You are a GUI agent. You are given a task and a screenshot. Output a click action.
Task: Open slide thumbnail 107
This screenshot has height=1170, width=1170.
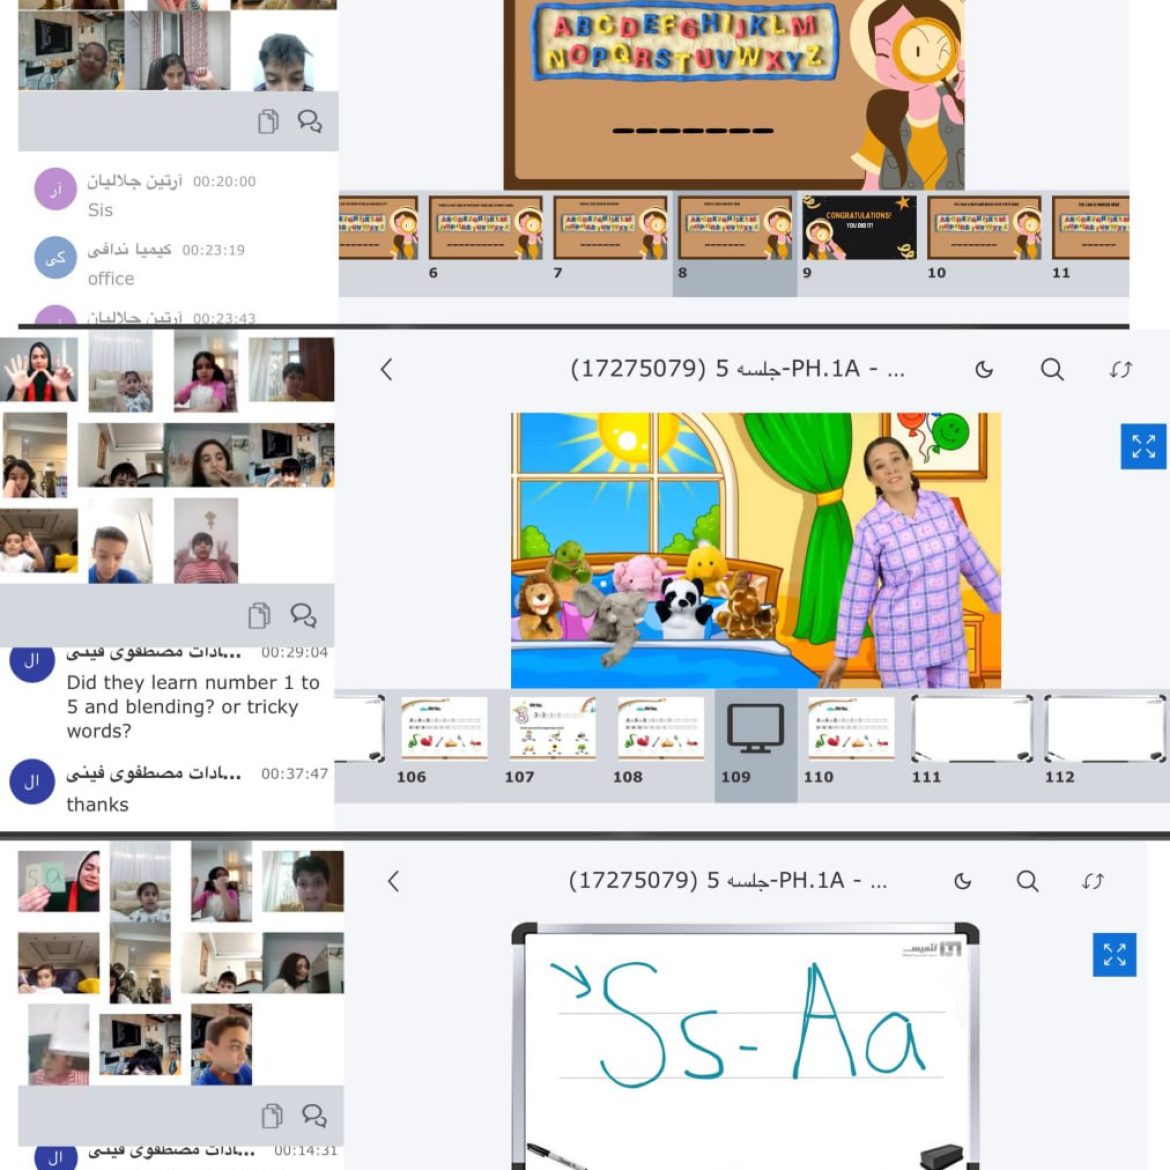552,729
